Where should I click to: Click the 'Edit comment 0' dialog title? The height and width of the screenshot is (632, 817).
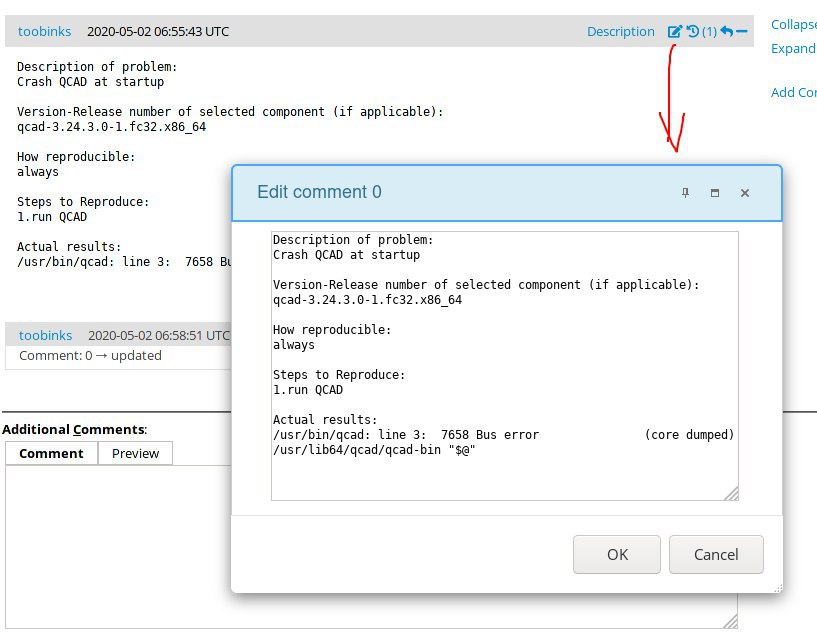[319, 192]
